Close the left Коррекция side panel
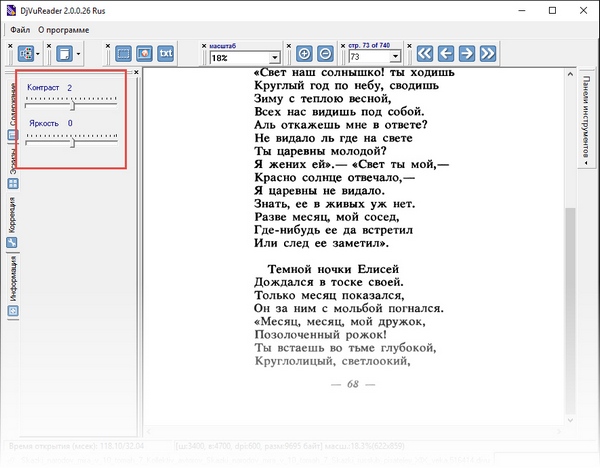Image resolution: width=600 pixels, height=468 pixels. pyautogui.click(x=137, y=72)
